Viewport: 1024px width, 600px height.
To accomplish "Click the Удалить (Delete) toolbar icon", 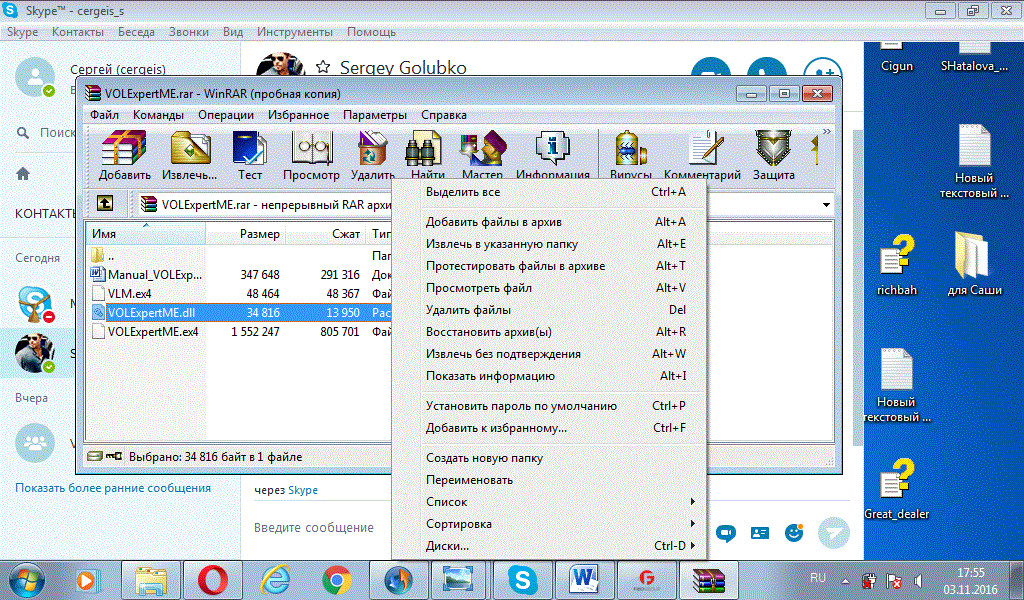I will point(372,155).
